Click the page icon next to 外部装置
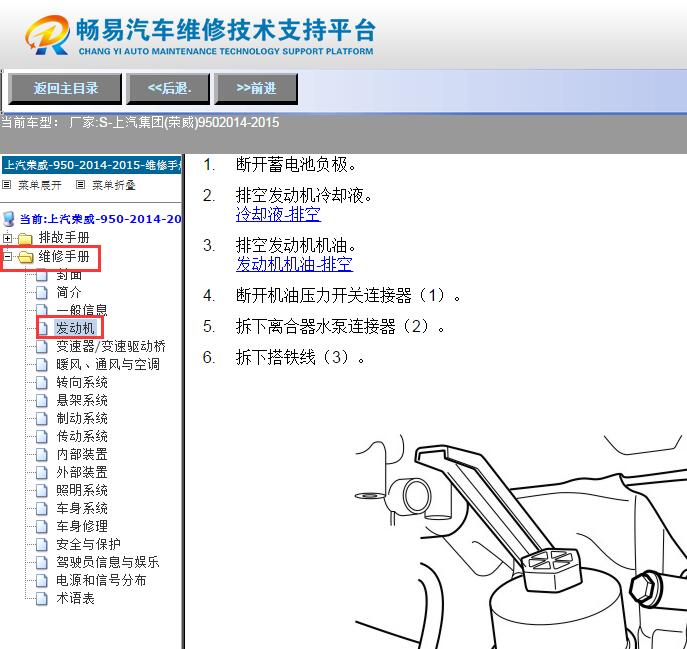 [42, 472]
